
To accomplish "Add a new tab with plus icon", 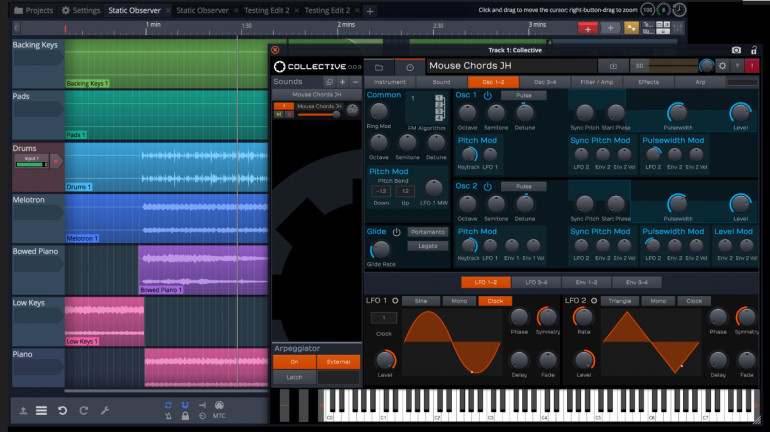I will click(x=370, y=11).
